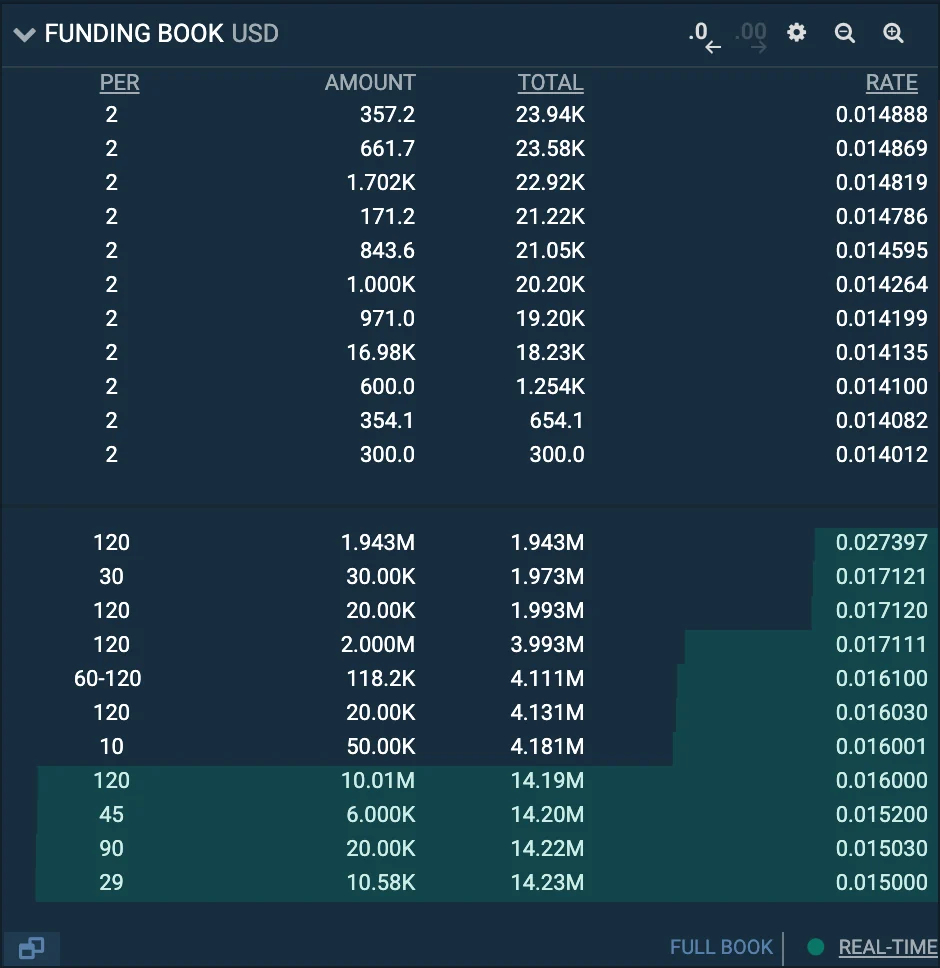Click bid amount 1.702K
The height and width of the screenshot is (968, 940).
pyautogui.click(x=381, y=182)
